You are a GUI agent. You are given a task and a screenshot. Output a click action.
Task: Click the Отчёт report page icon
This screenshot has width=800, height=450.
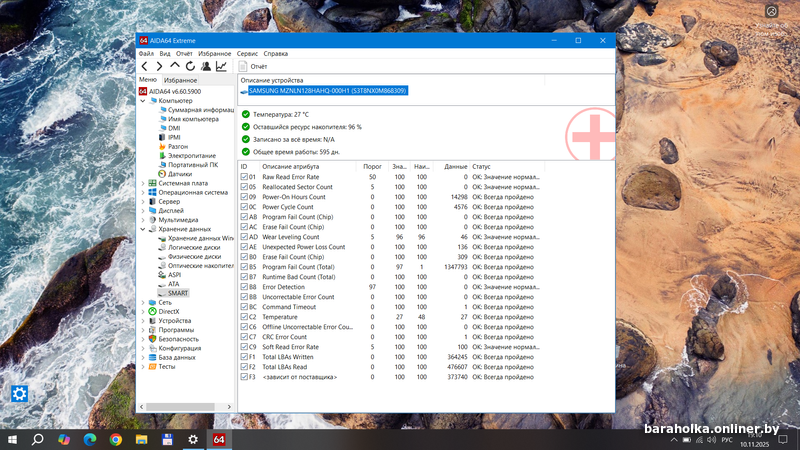point(243,66)
